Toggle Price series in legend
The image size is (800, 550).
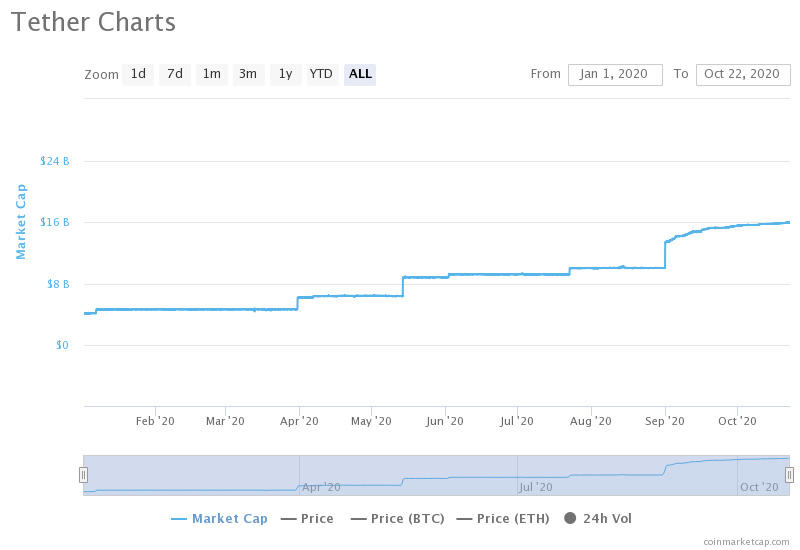(317, 518)
